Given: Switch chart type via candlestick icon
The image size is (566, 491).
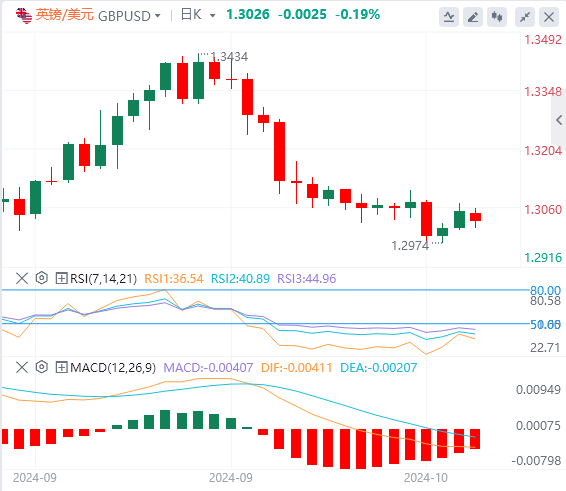Looking at the screenshot, I should [x=497, y=17].
